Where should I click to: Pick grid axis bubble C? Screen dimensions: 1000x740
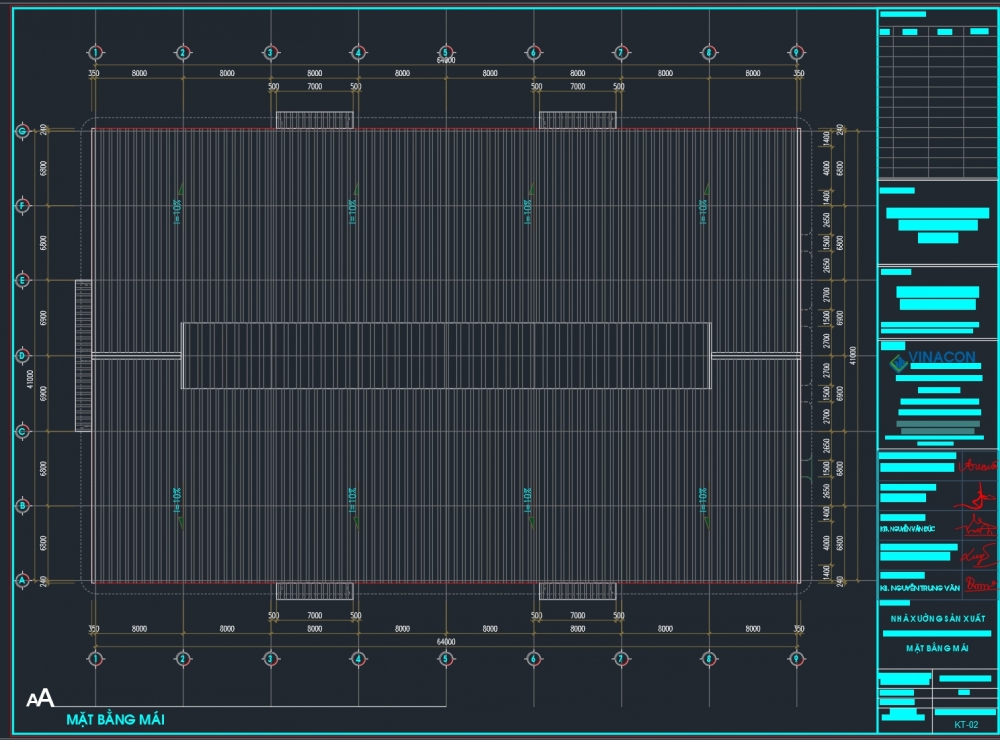[21, 431]
